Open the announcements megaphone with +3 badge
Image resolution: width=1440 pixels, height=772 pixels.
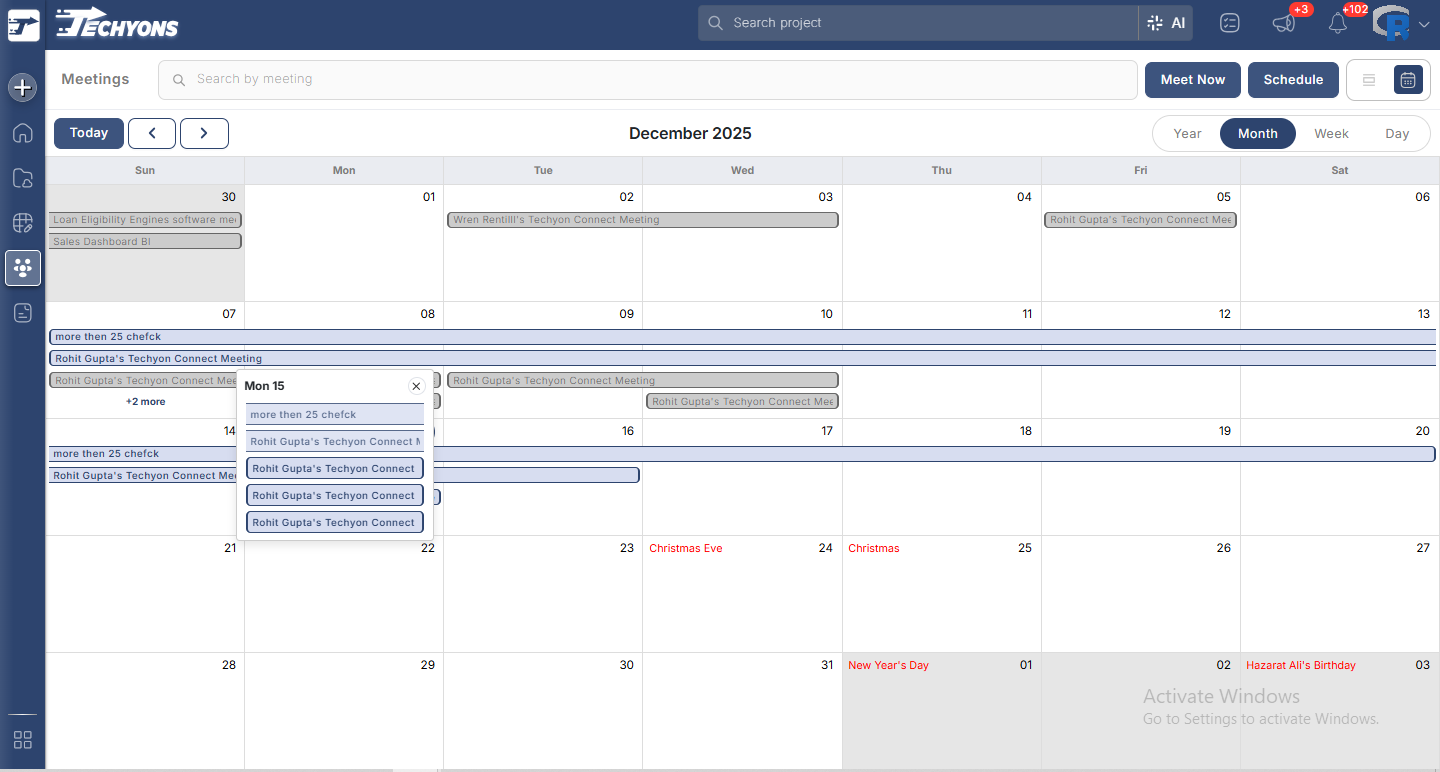[1283, 22]
